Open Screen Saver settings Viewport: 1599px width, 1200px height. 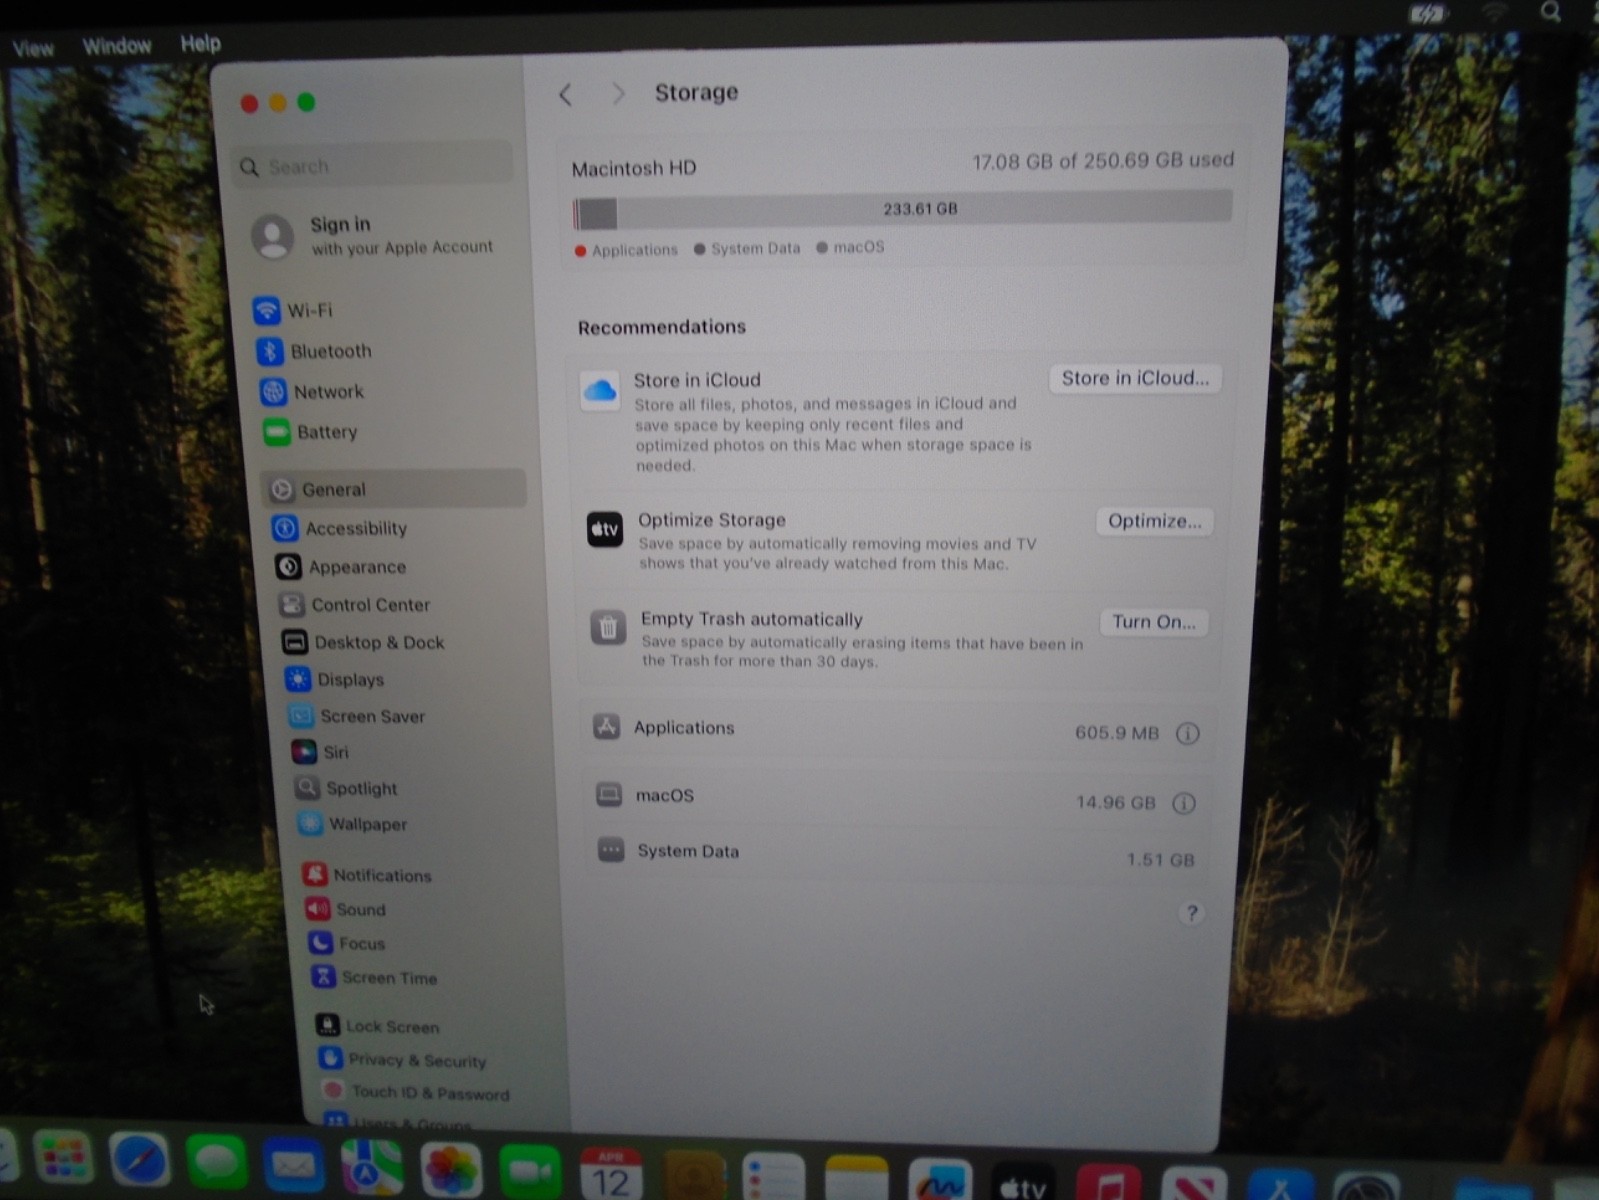[357, 716]
